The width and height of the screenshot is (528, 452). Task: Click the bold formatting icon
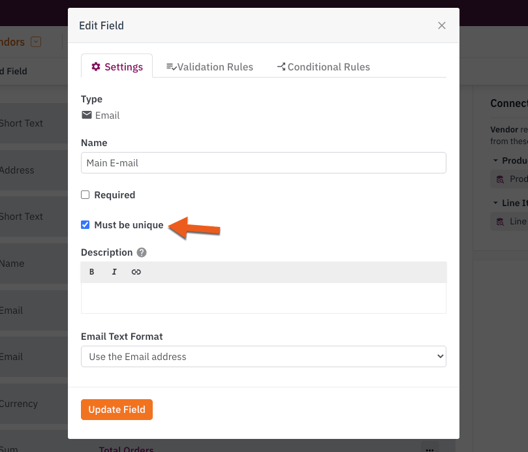92,272
